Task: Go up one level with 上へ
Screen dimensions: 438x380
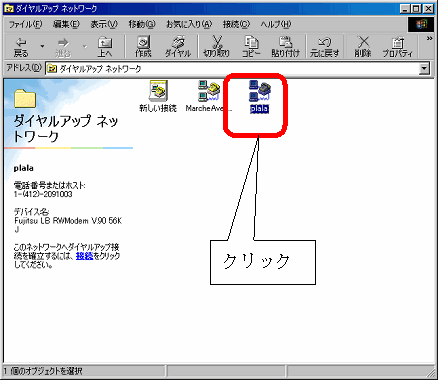Action: point(105,46)
